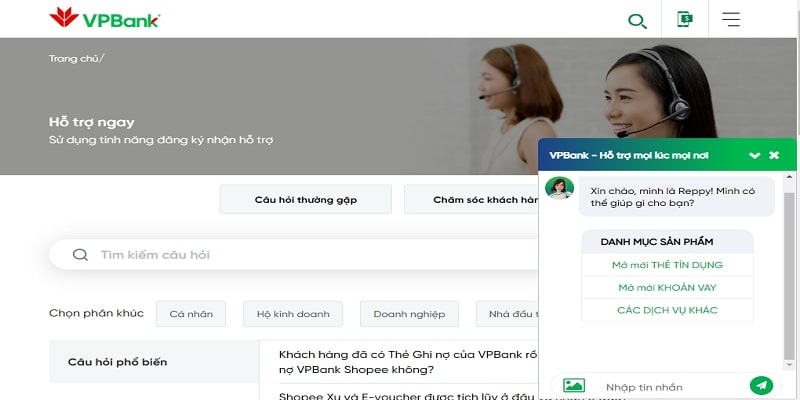
Task: Select the Nhà đầu tư segment
Action: [507, 314]
